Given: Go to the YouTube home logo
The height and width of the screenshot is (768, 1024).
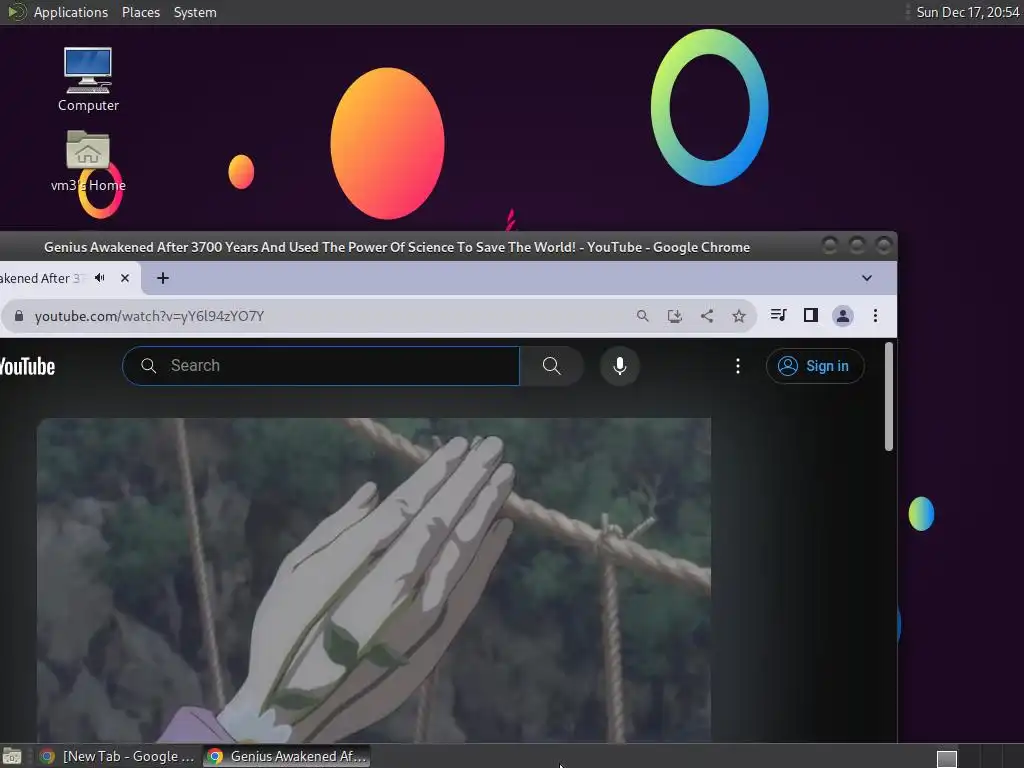Looking at the screenshot, I should coord(27,366).
